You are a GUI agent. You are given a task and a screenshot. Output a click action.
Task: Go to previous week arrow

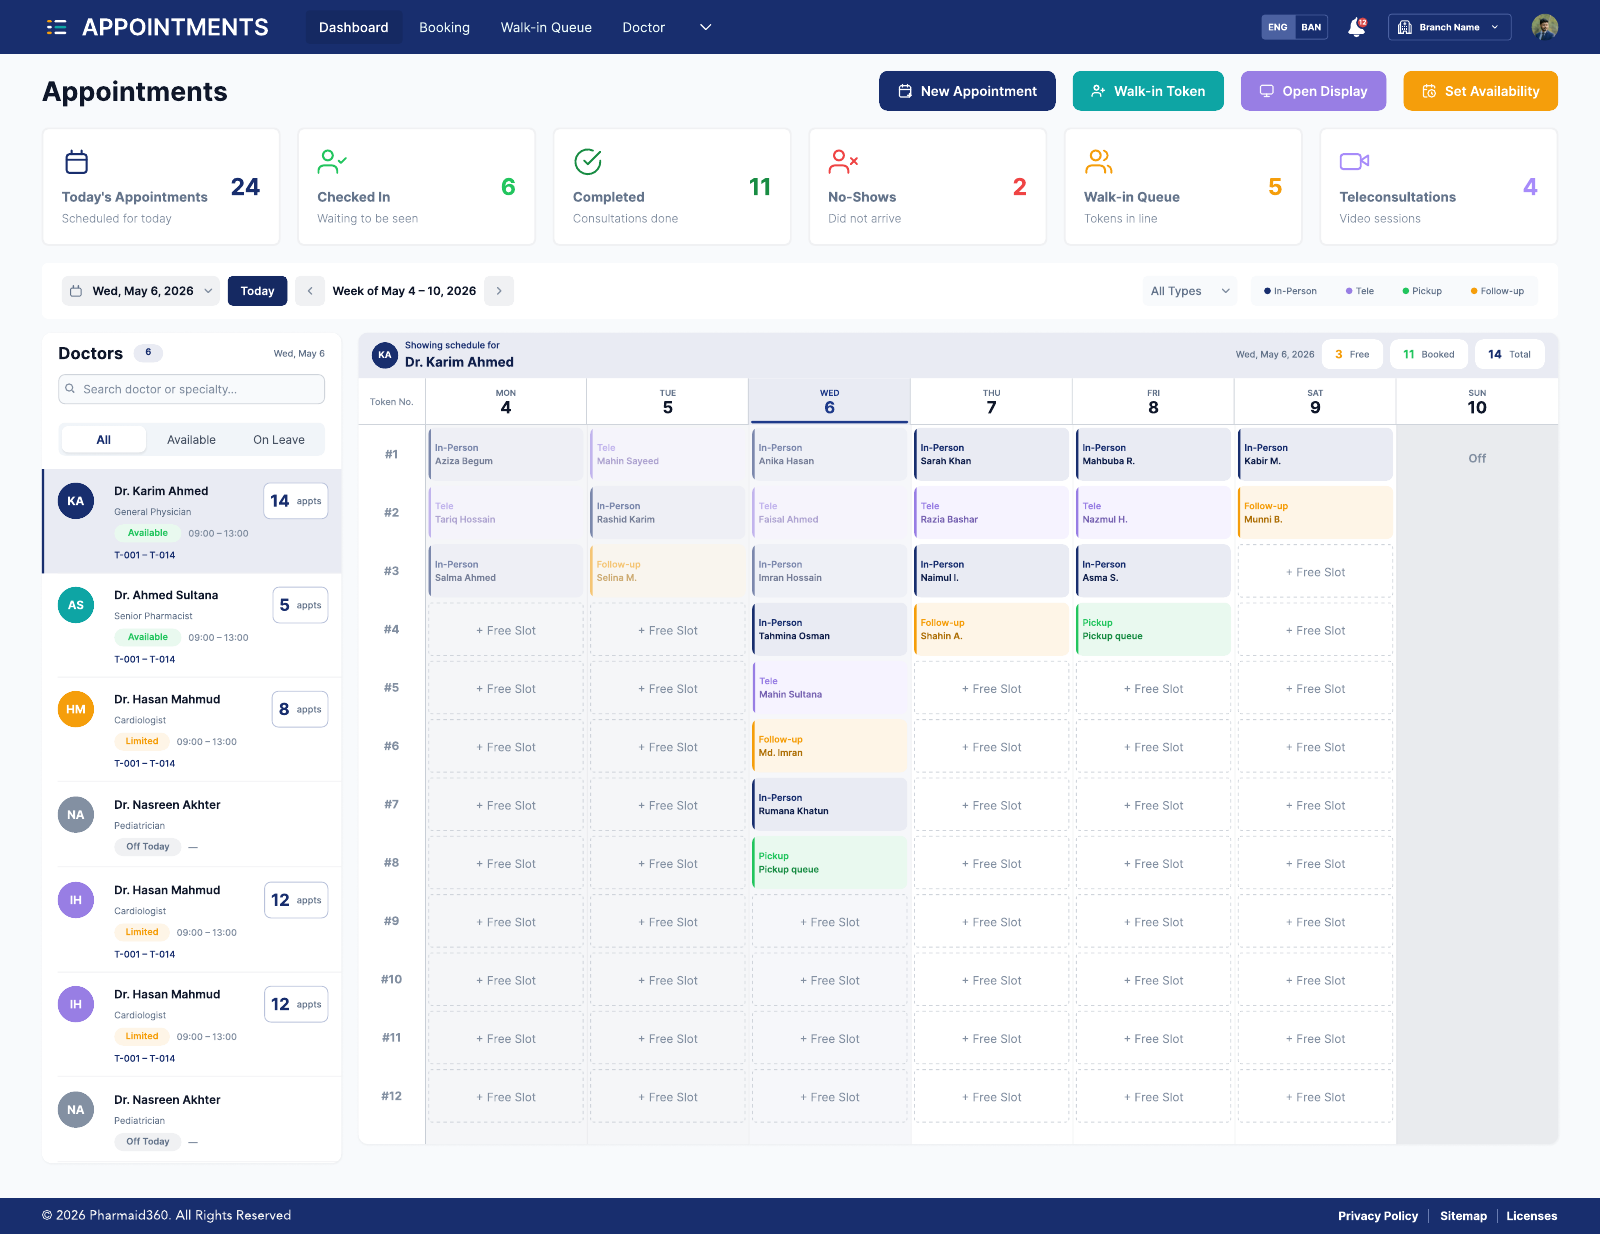click(310, 291)
